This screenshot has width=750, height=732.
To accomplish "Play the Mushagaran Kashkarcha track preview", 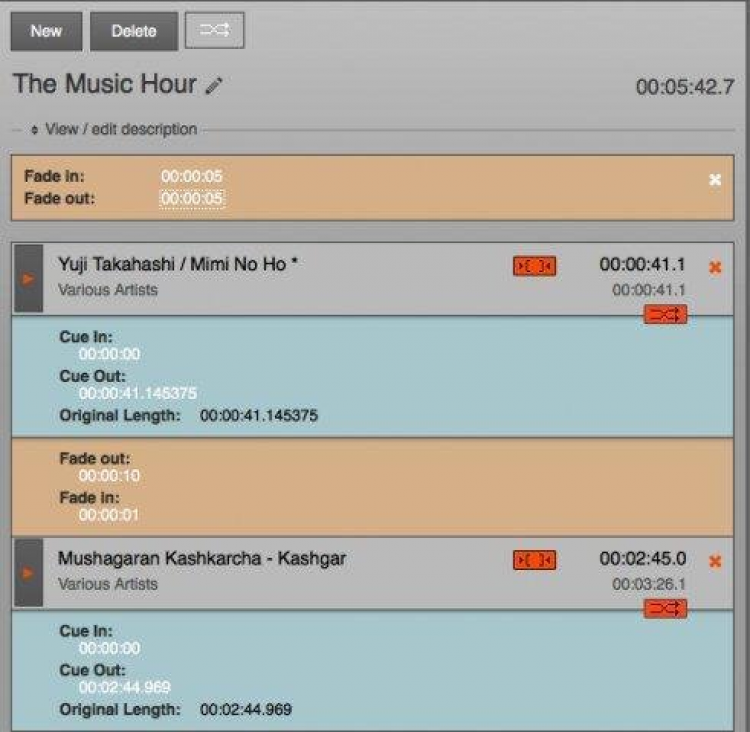I will [29, 573].
